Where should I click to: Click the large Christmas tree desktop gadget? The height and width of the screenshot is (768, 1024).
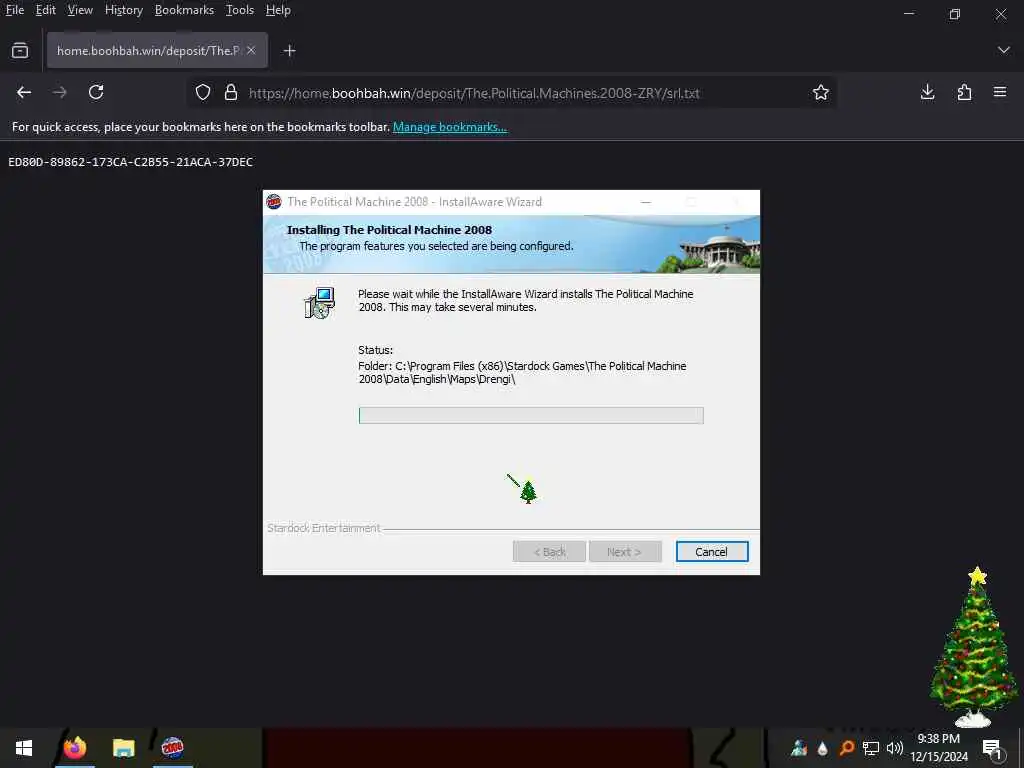coord(974,647)
